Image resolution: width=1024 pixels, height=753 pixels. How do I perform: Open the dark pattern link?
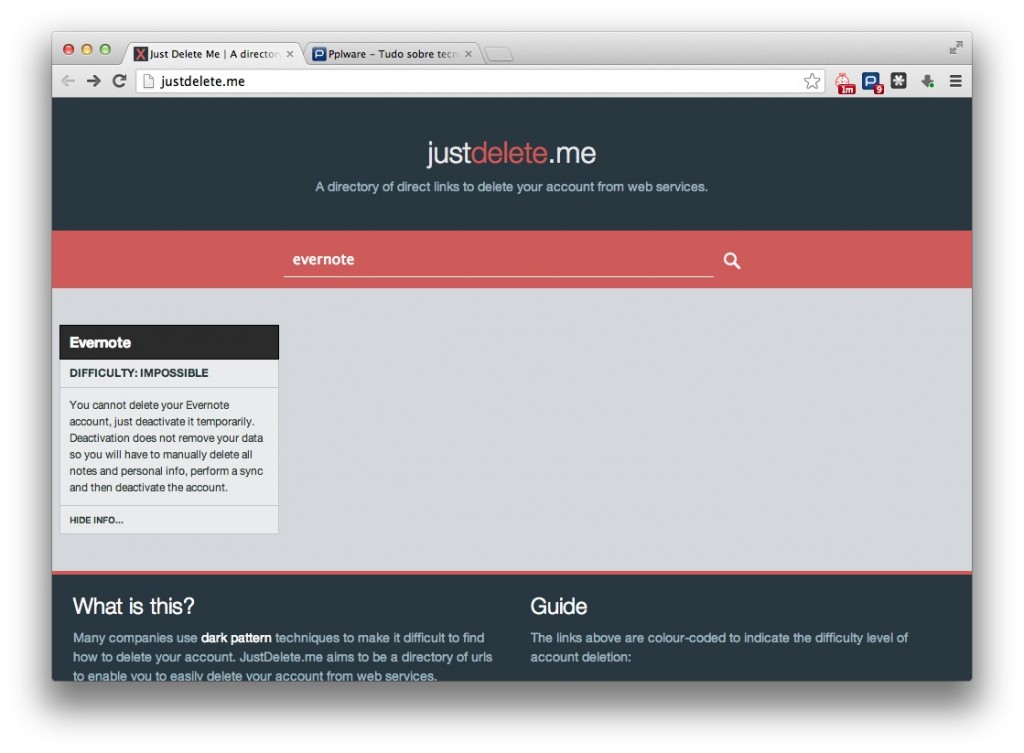coord(234,637)
